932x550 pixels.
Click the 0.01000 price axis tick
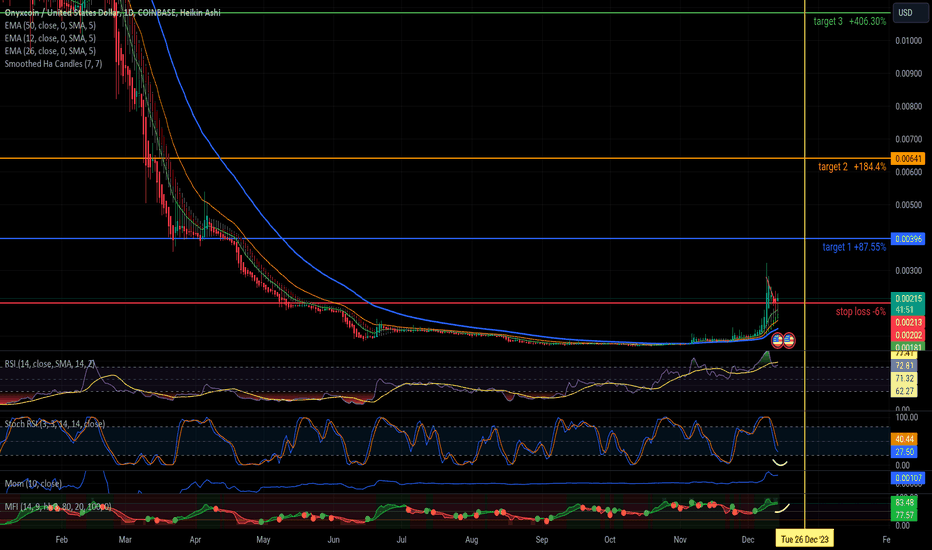[908, 40]
